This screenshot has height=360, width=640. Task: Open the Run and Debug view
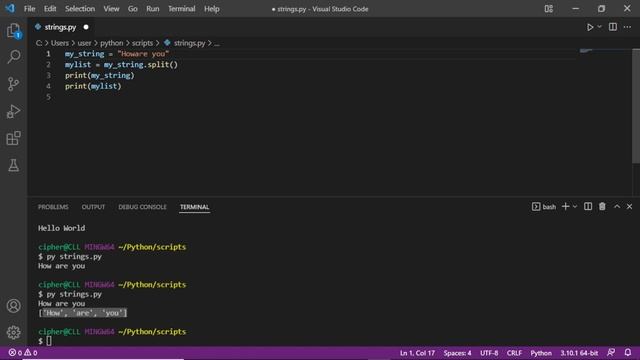click(13, 111)
